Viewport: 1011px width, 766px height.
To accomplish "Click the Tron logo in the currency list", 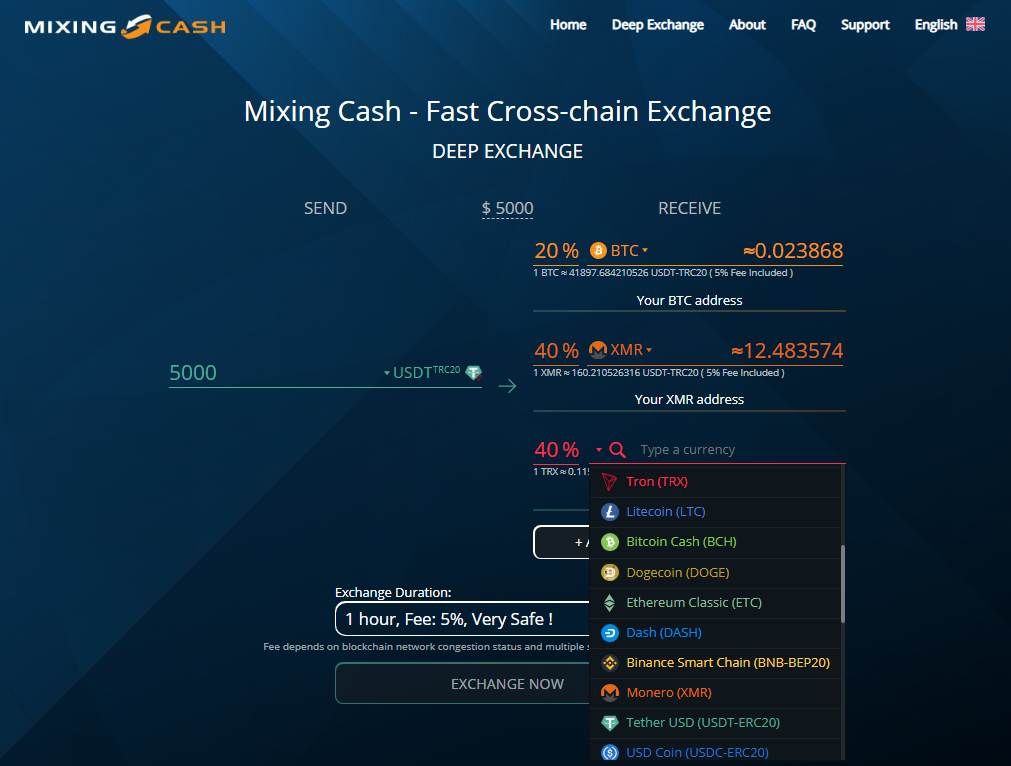I will pyautogui.click(x=609, y=482).
